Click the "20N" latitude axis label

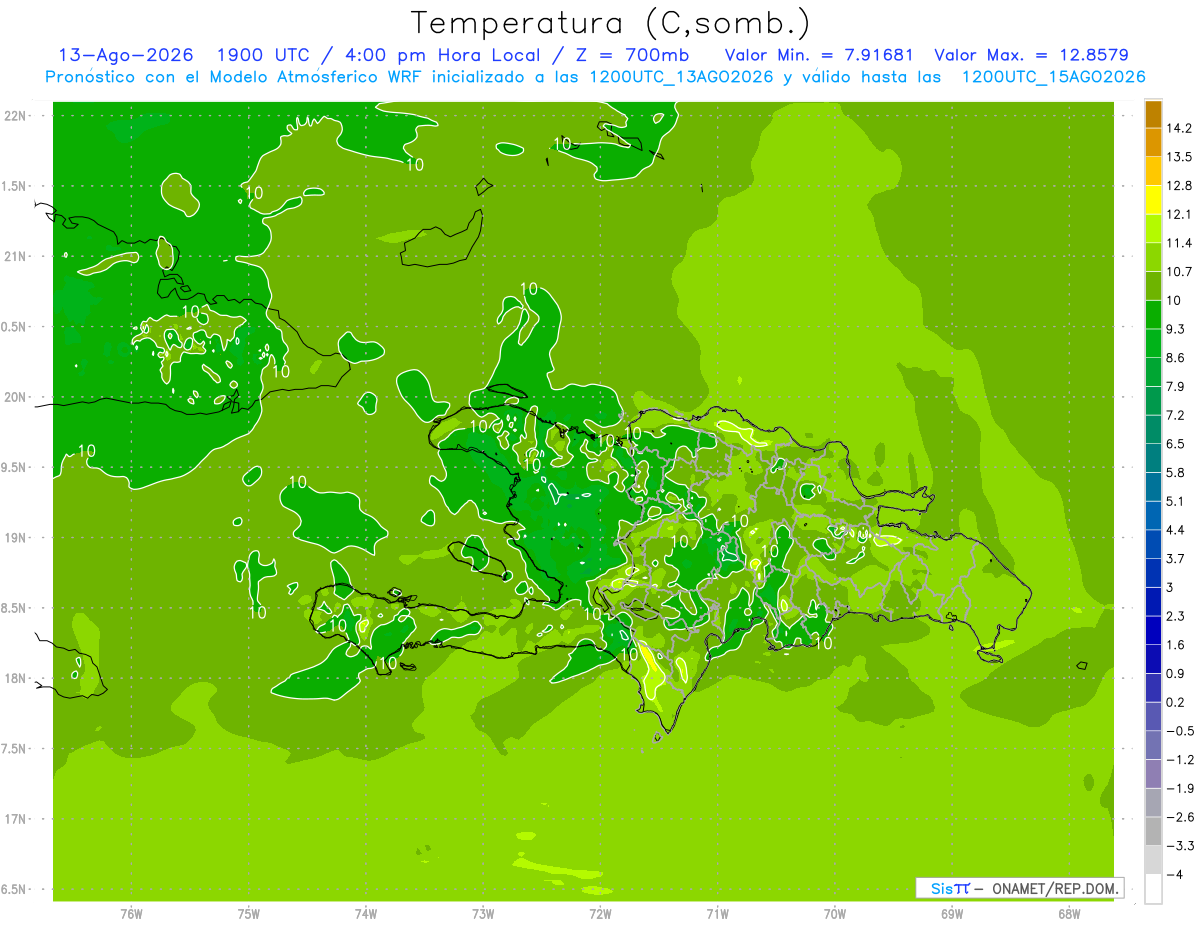[16, 397]
